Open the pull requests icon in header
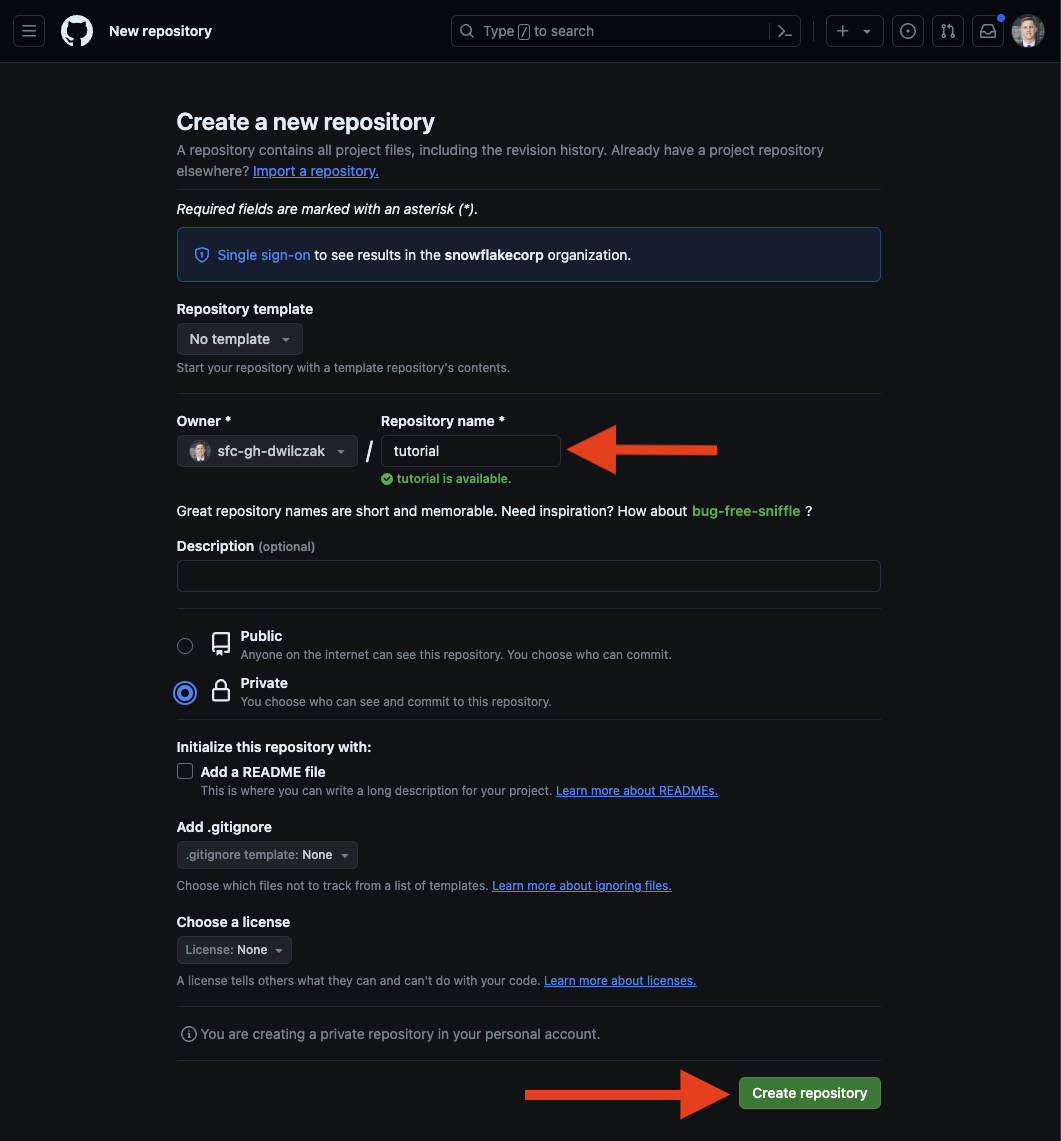Viewport: 1061px width, 1141px height. point(947,31)
